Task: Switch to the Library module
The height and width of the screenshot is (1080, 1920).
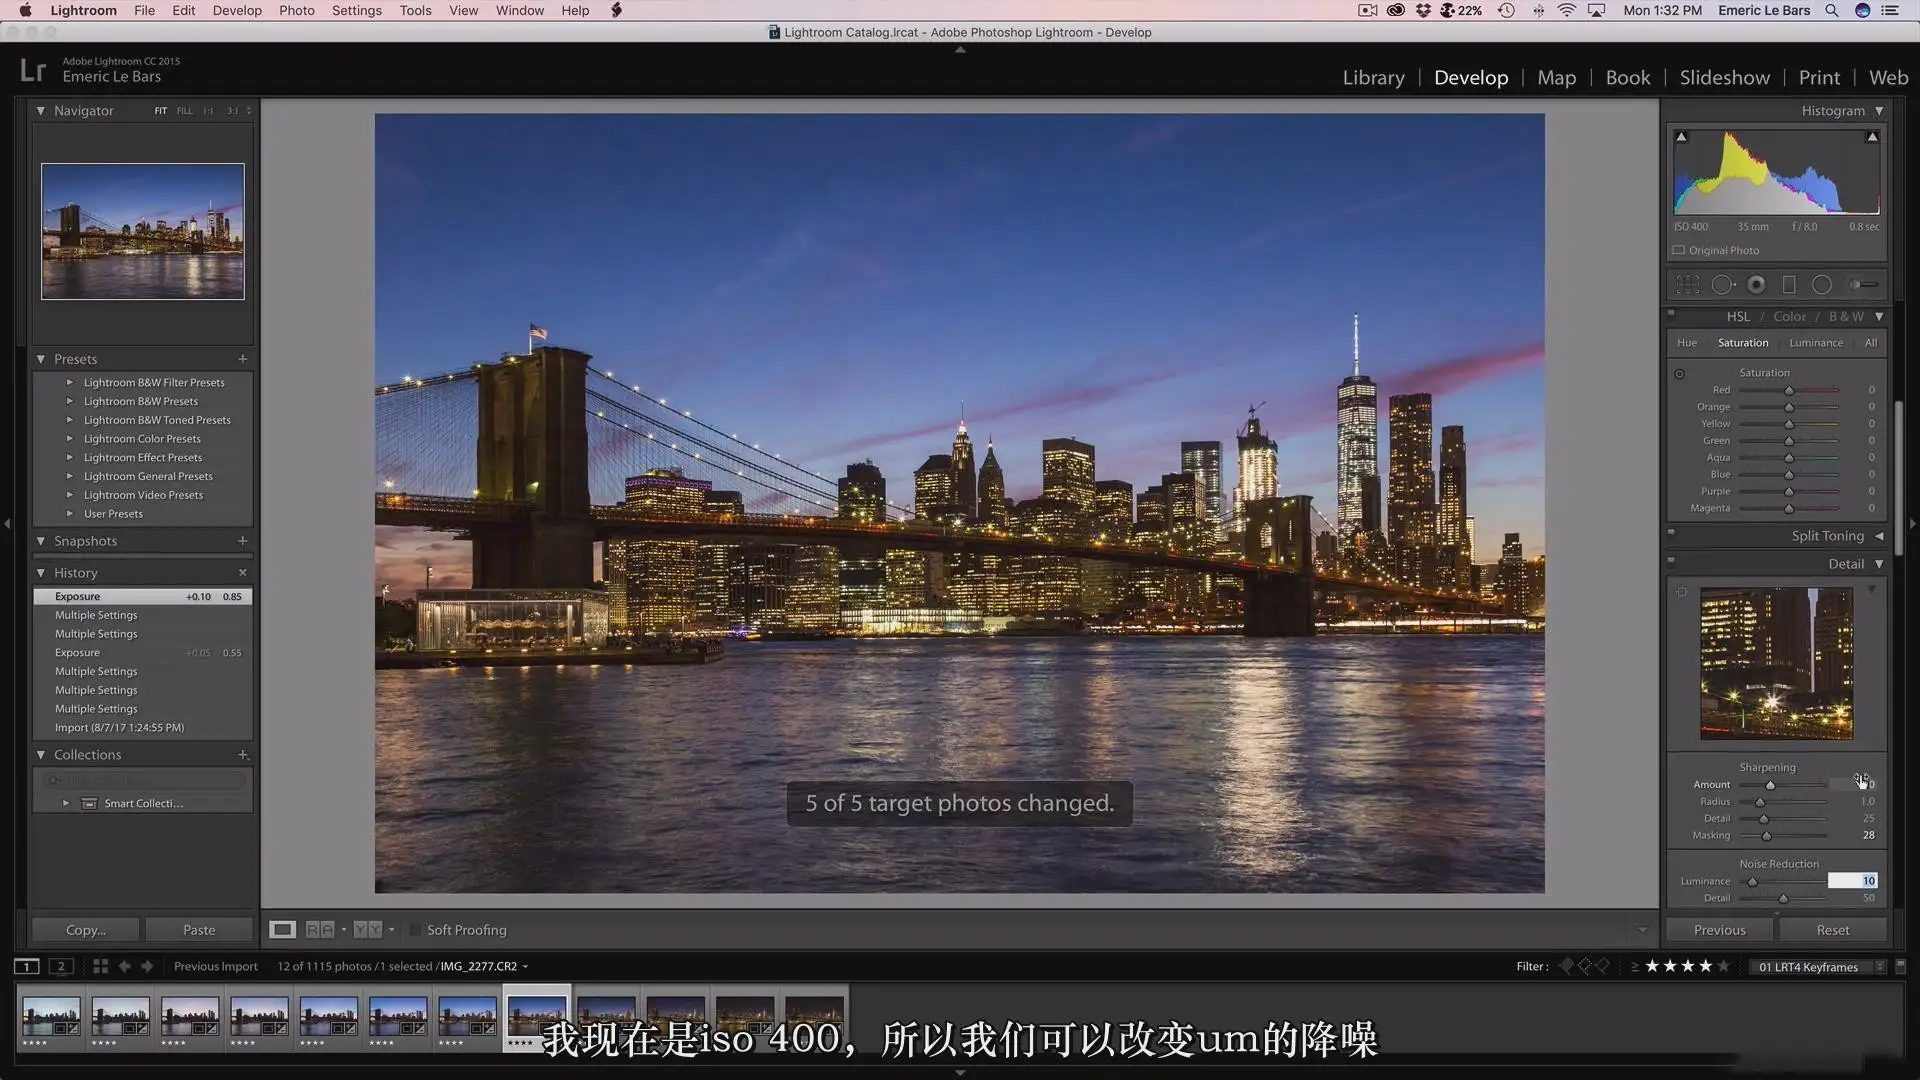Action: pyautogui.click(x=1373, y=78)
